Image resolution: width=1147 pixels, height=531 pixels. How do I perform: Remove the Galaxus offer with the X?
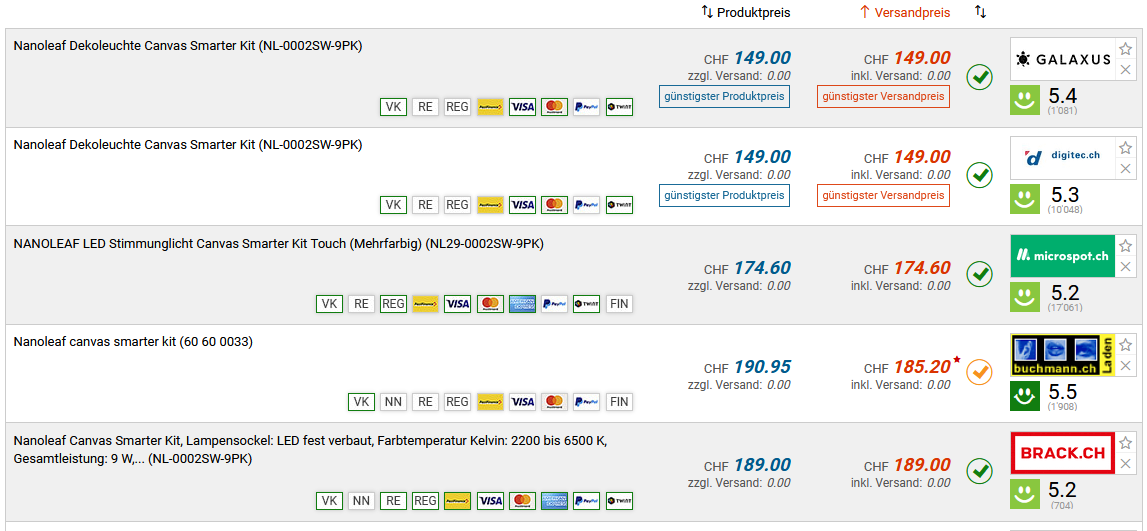pyautogui.click(x=1125, y=70)
